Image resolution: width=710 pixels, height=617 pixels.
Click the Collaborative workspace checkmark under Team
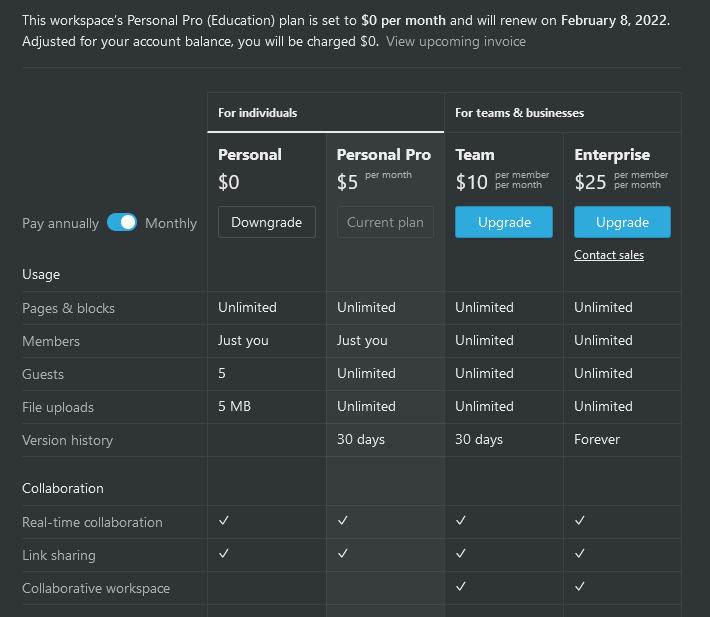coord(461,587)
